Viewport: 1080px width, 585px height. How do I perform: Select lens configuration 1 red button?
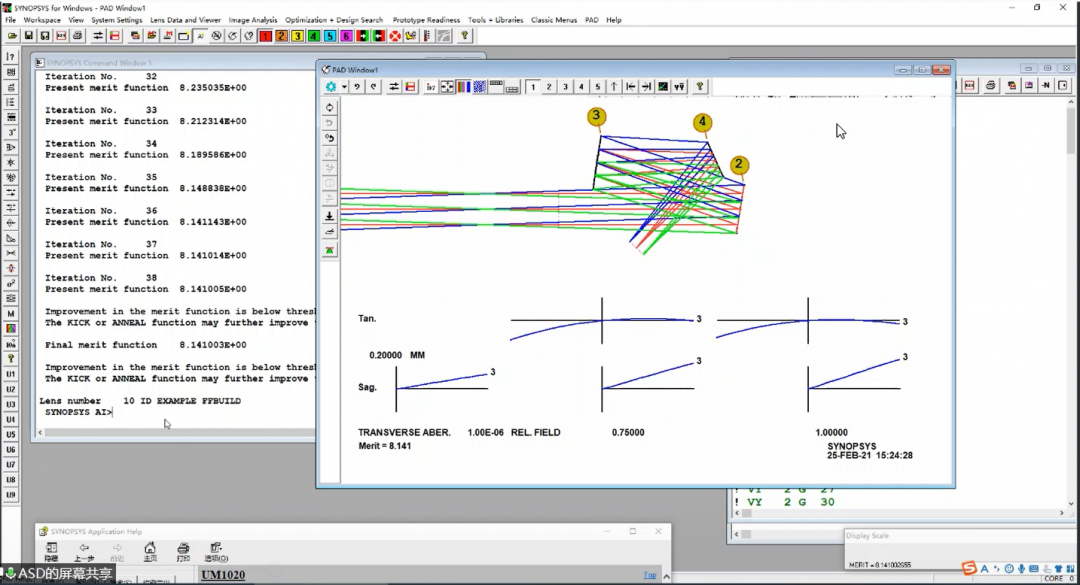(265, 36)
